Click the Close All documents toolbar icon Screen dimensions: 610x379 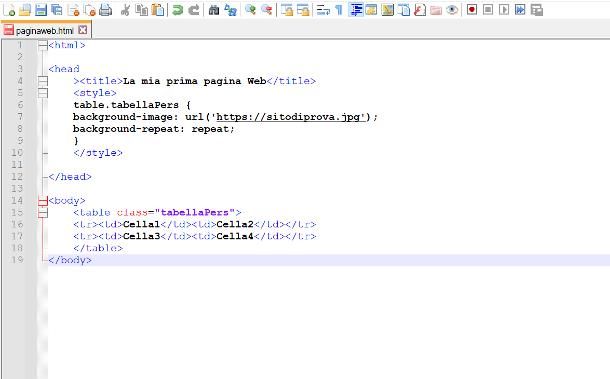point(90,10)
